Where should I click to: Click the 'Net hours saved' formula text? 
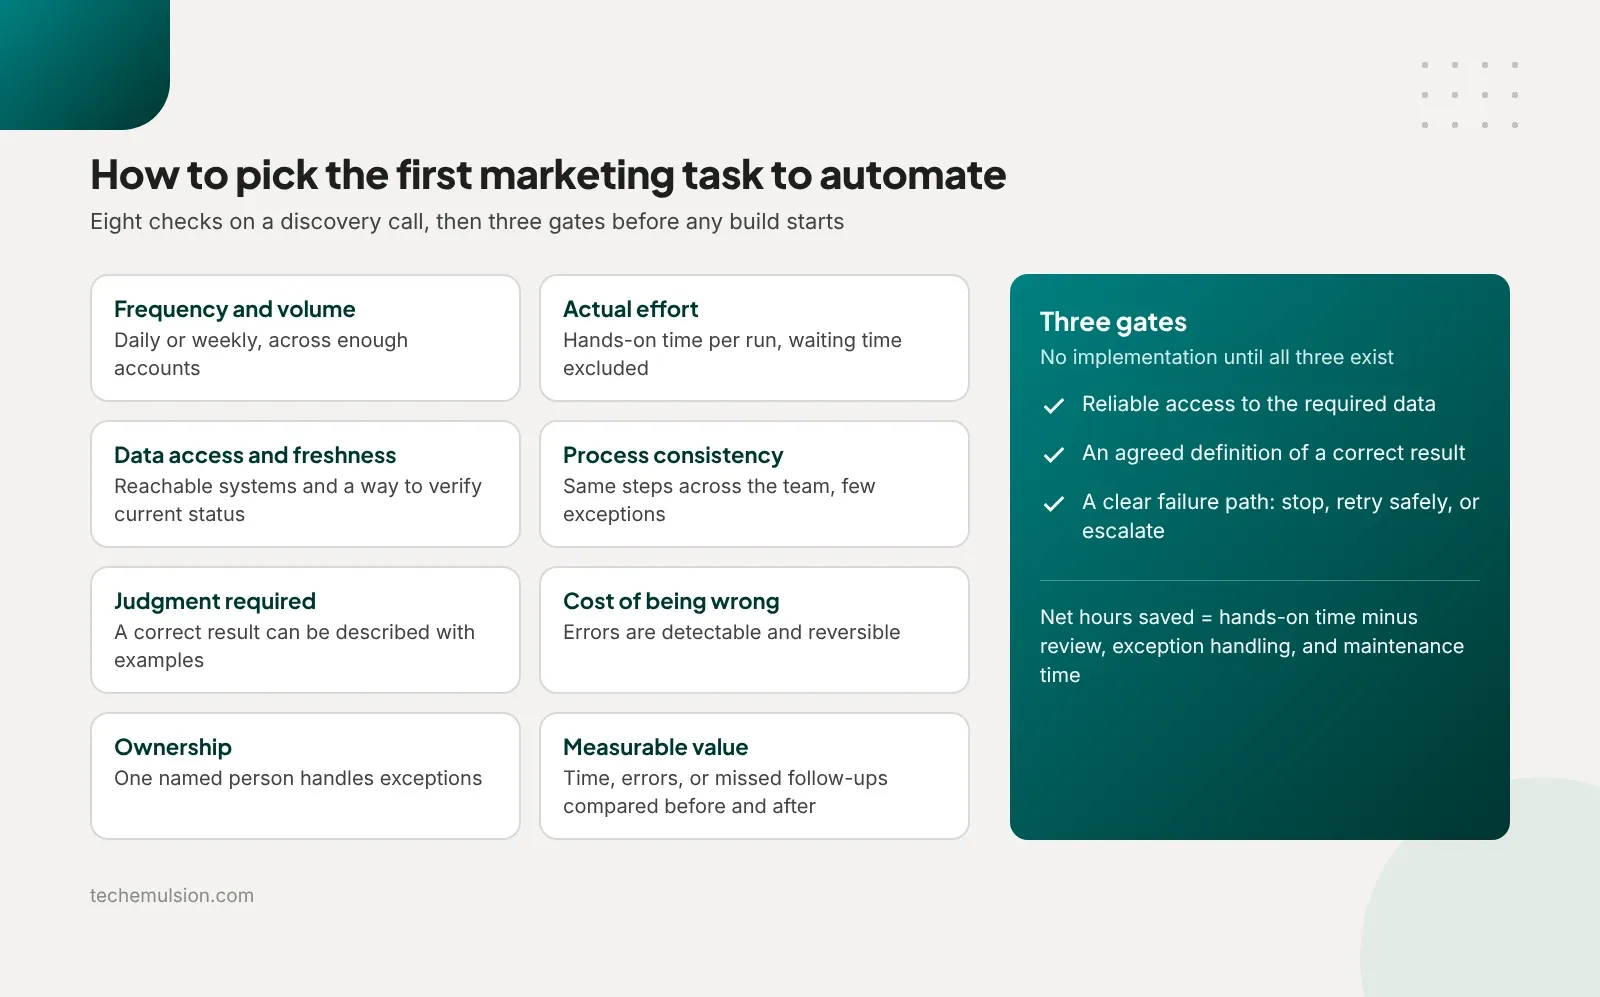pyautogui.click(x=1252, y=646)
